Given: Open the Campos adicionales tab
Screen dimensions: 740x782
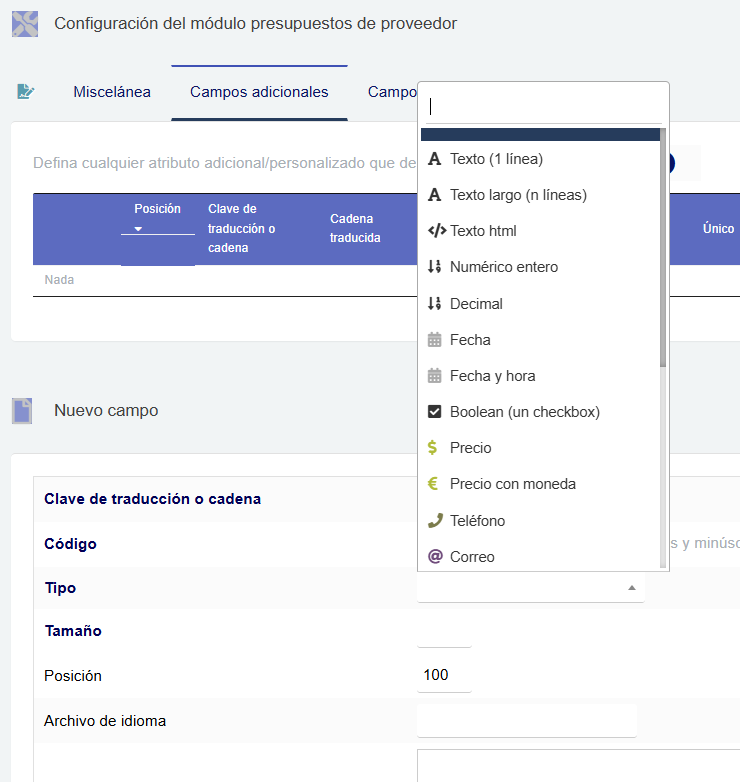Looking at the screenshot, I should 259,92.
